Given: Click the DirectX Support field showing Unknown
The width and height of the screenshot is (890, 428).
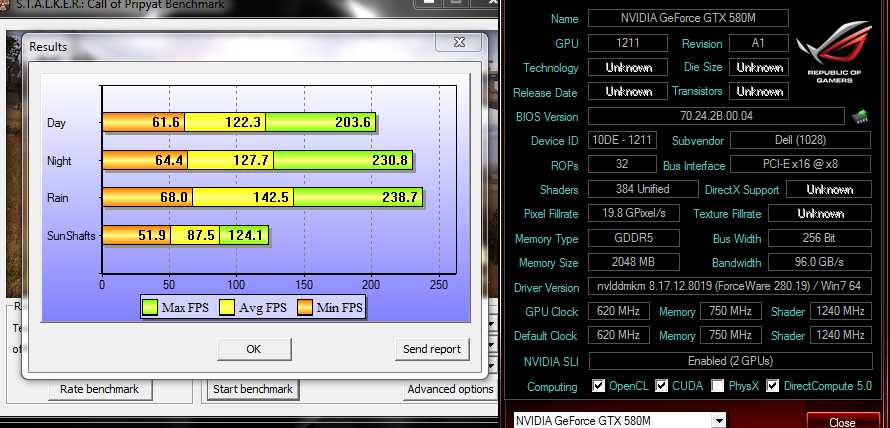Looking at the screenshot, I should tap(829, 189).
